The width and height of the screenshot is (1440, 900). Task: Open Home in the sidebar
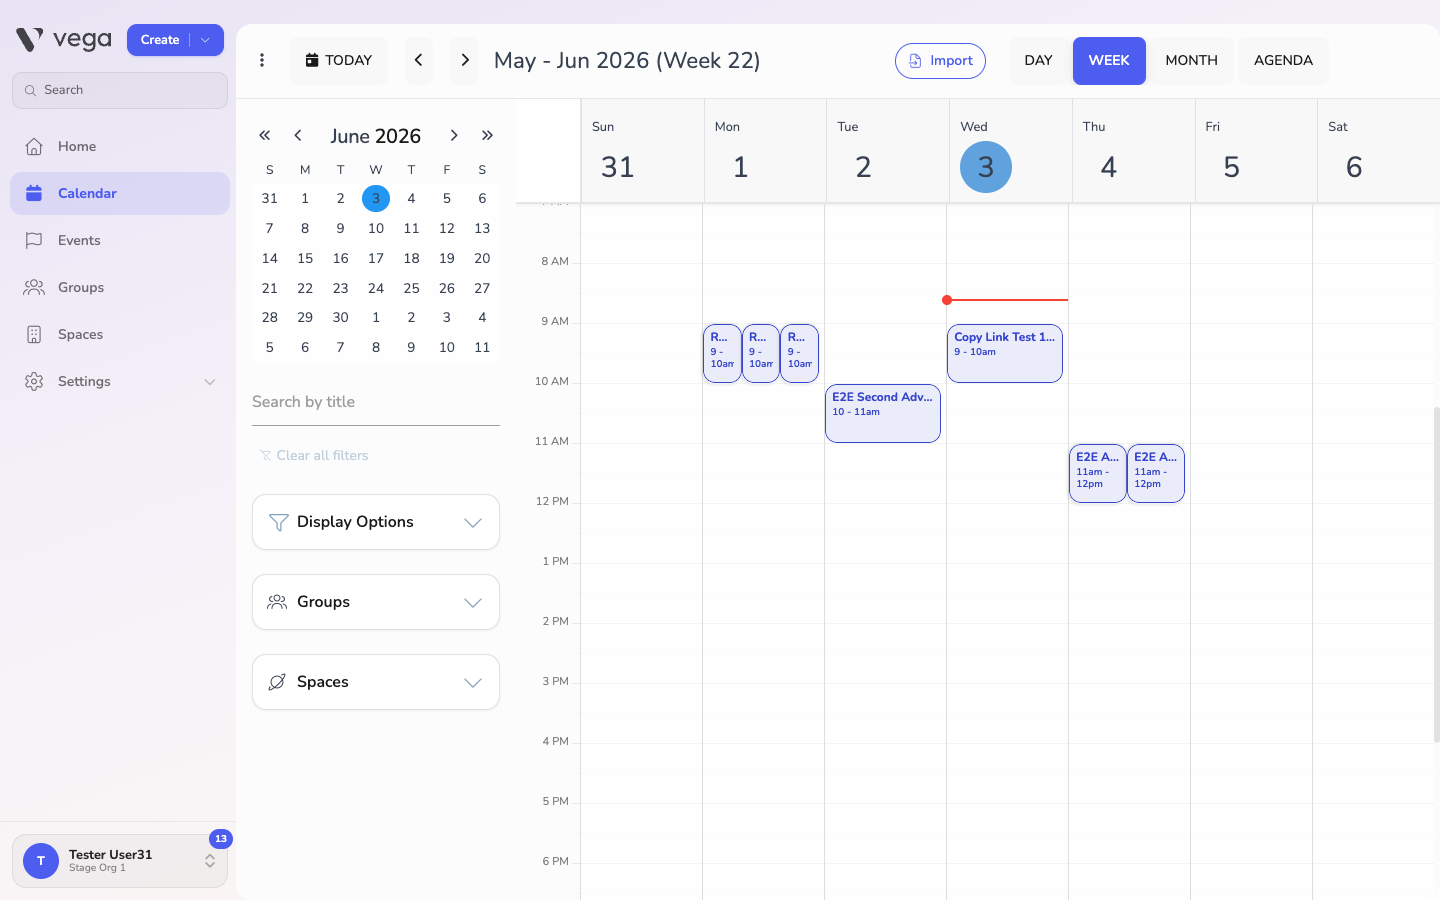120,146
